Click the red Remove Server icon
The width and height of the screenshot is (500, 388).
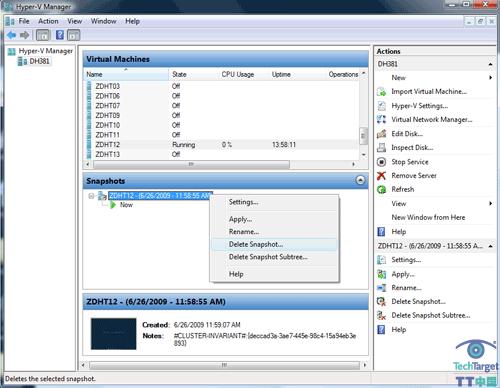click(x=381, y=176)
